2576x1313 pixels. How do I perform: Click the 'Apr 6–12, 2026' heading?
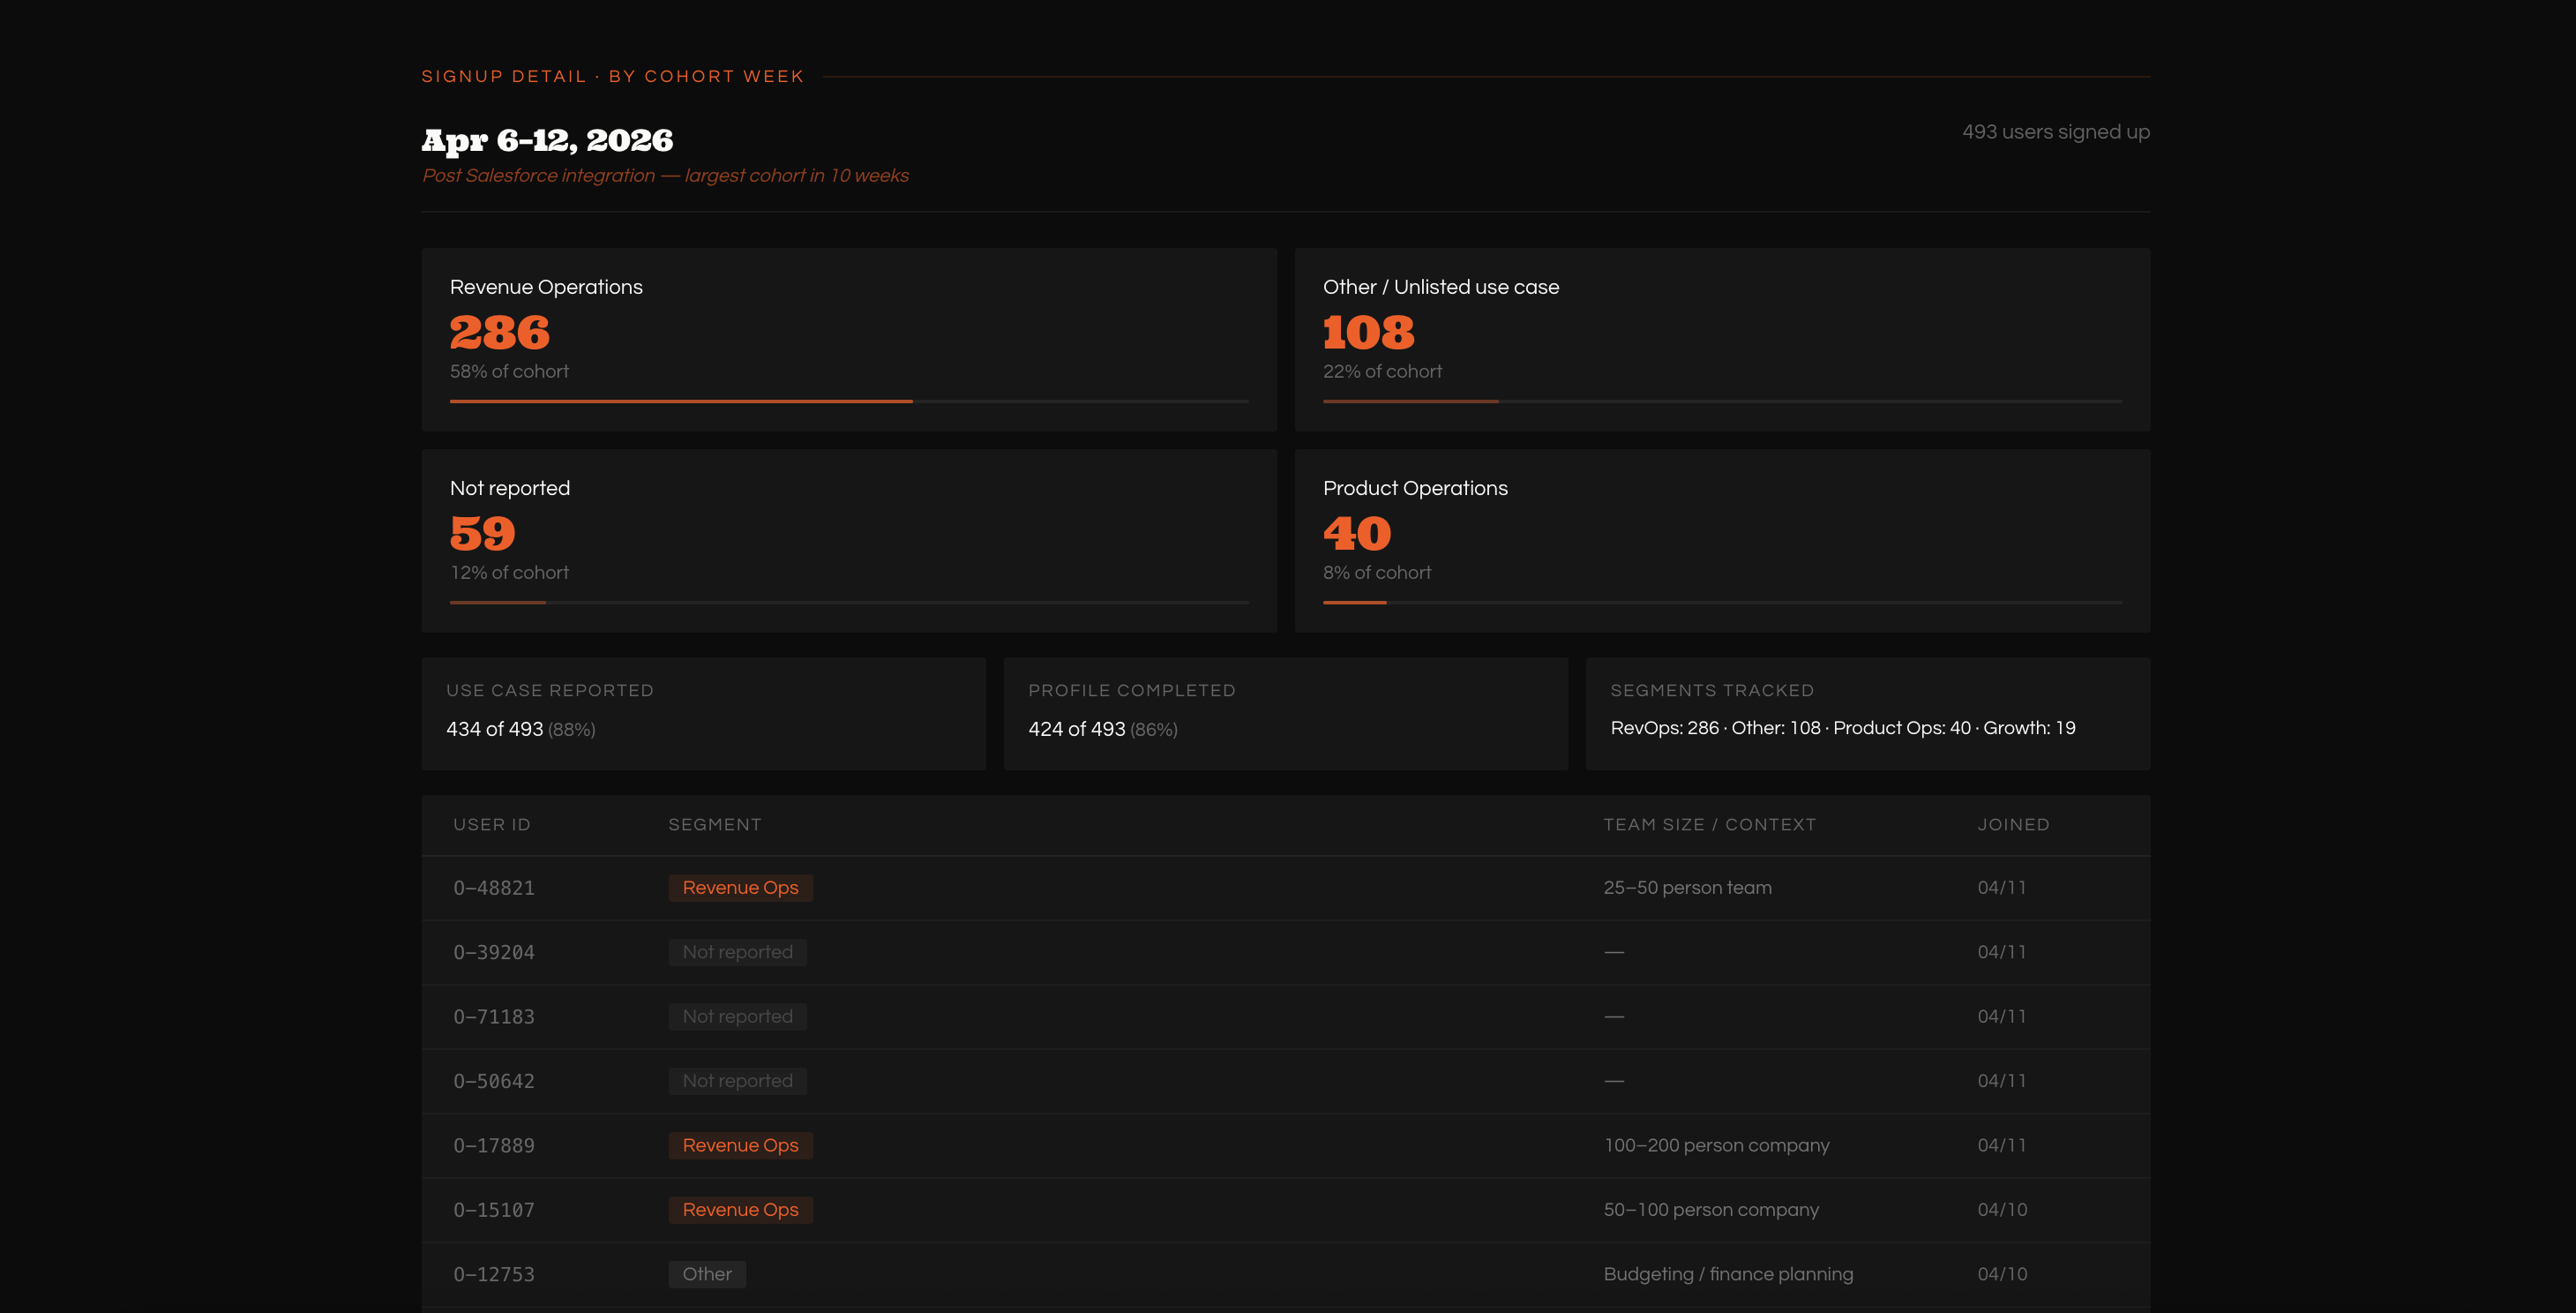547,140
